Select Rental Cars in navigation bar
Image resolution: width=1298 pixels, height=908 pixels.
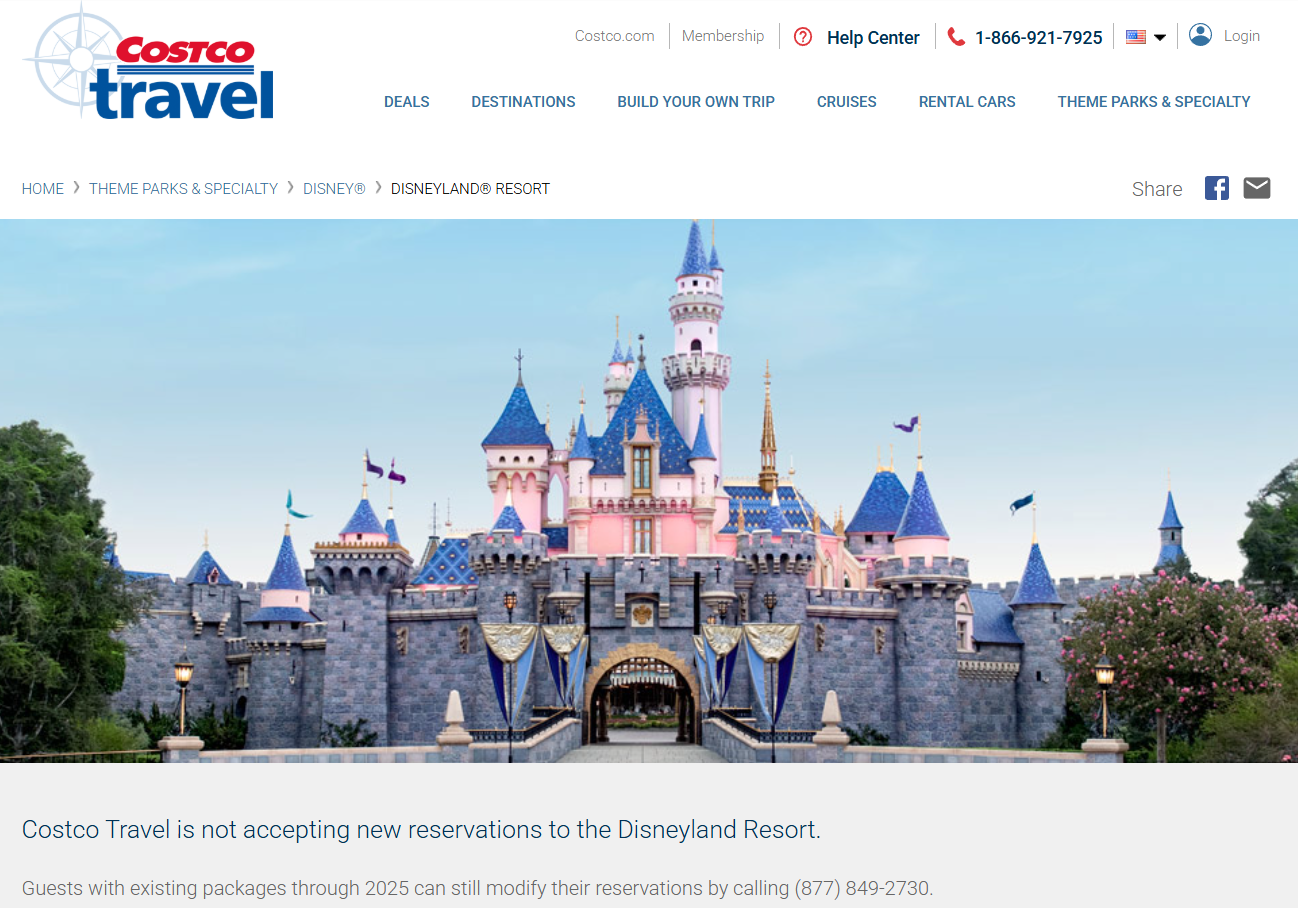click(967, 101)
